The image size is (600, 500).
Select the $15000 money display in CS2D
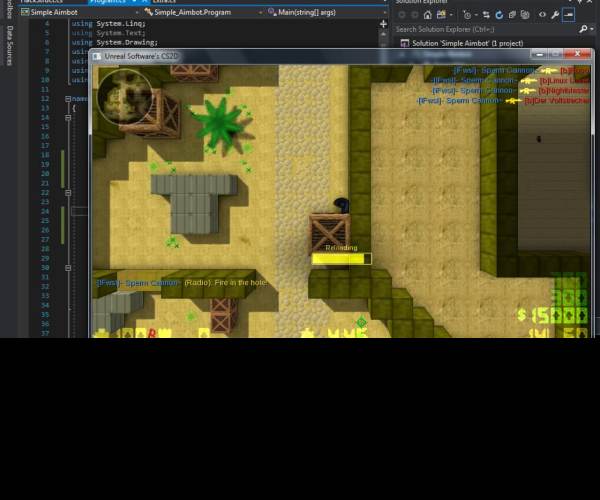pos(553,316)
